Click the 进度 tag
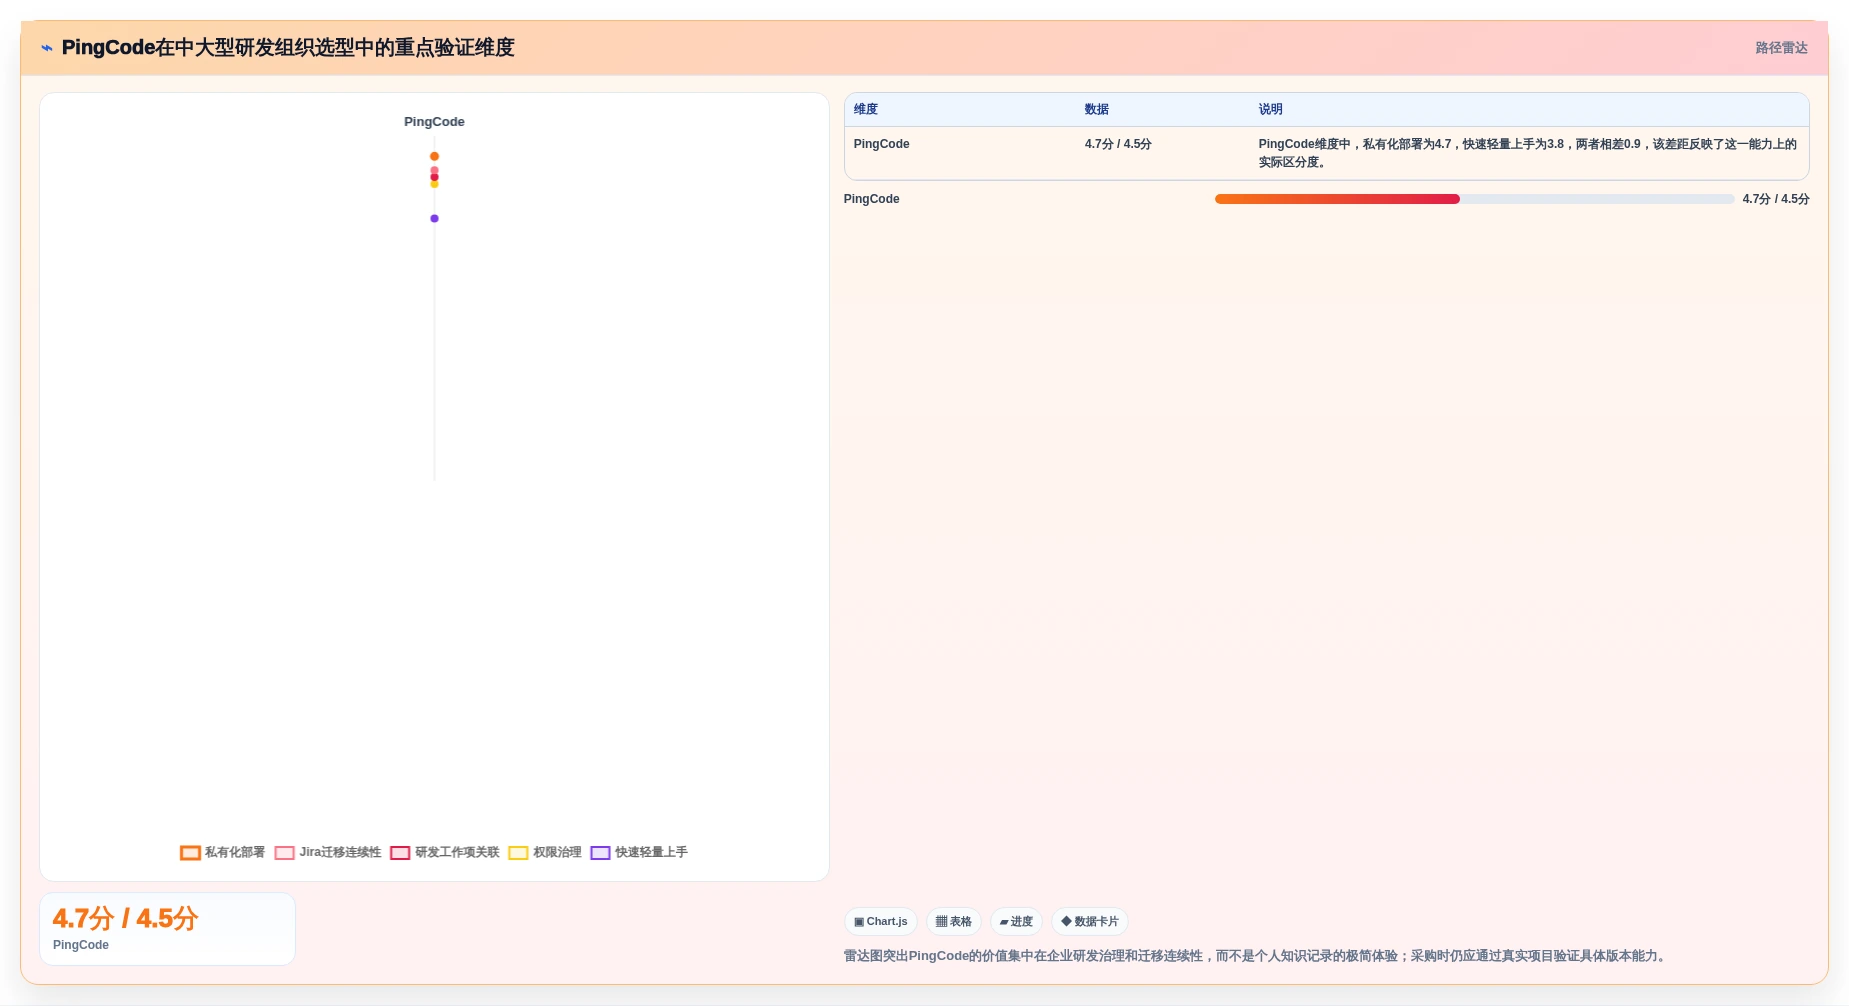 [x=1016, y=922]
